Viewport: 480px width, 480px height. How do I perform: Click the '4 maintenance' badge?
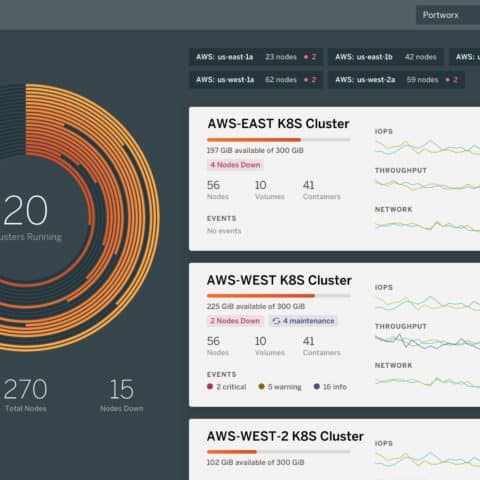[x=303, y=321]
